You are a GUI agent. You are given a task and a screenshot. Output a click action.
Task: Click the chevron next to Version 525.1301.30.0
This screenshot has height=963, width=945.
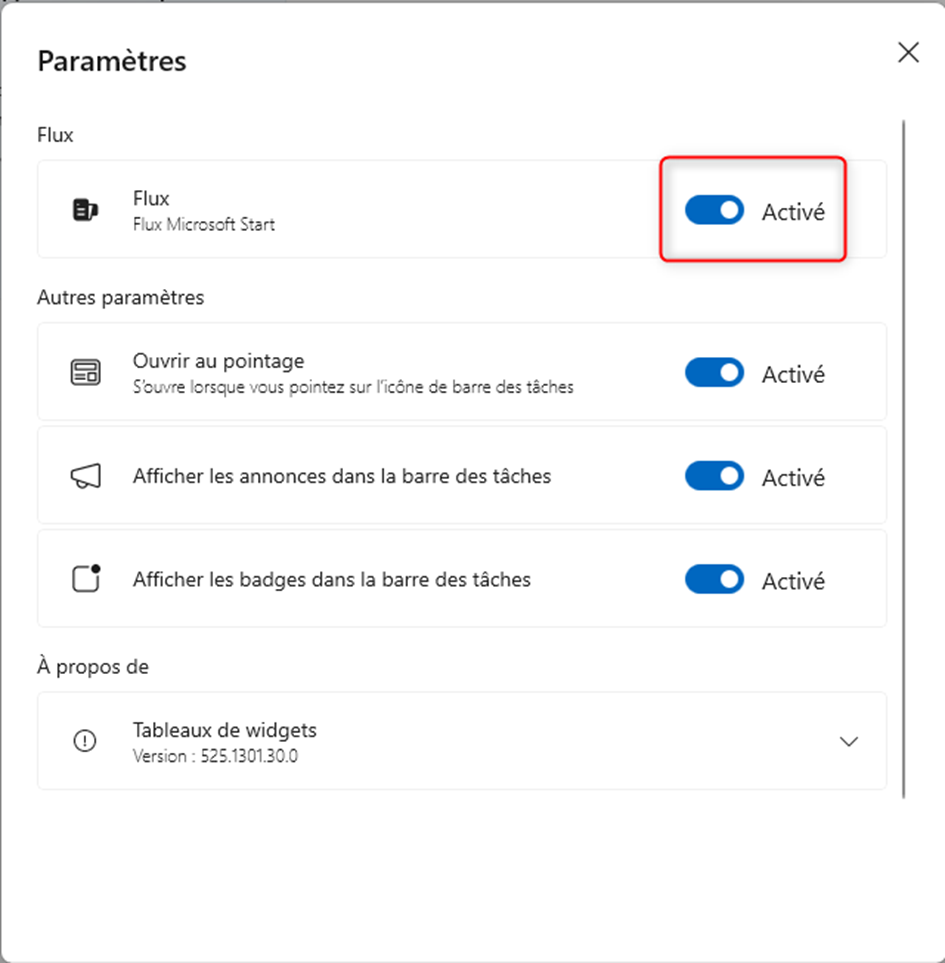[x=849, y=741]
